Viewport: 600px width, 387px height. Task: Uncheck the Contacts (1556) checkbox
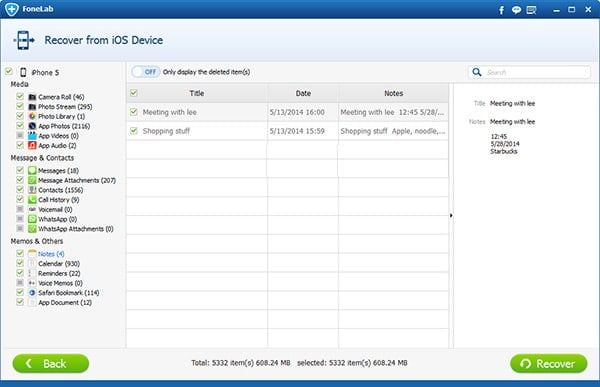(20, 189)
